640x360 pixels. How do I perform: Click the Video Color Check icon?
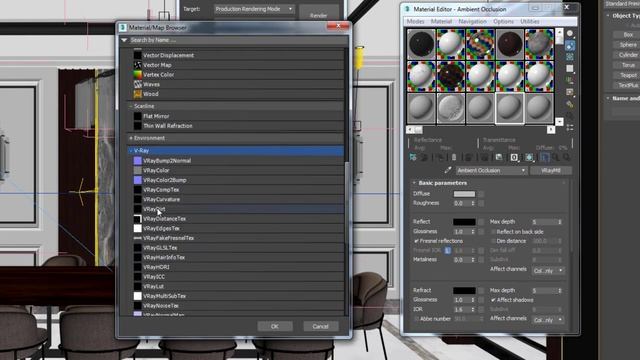tap(570, 80)
